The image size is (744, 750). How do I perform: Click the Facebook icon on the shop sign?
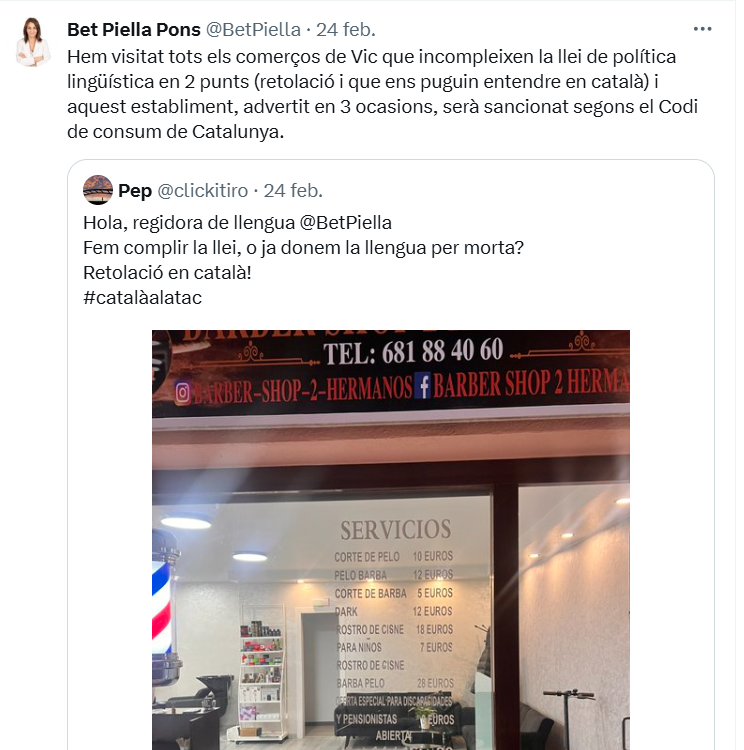tap(422, 386)
